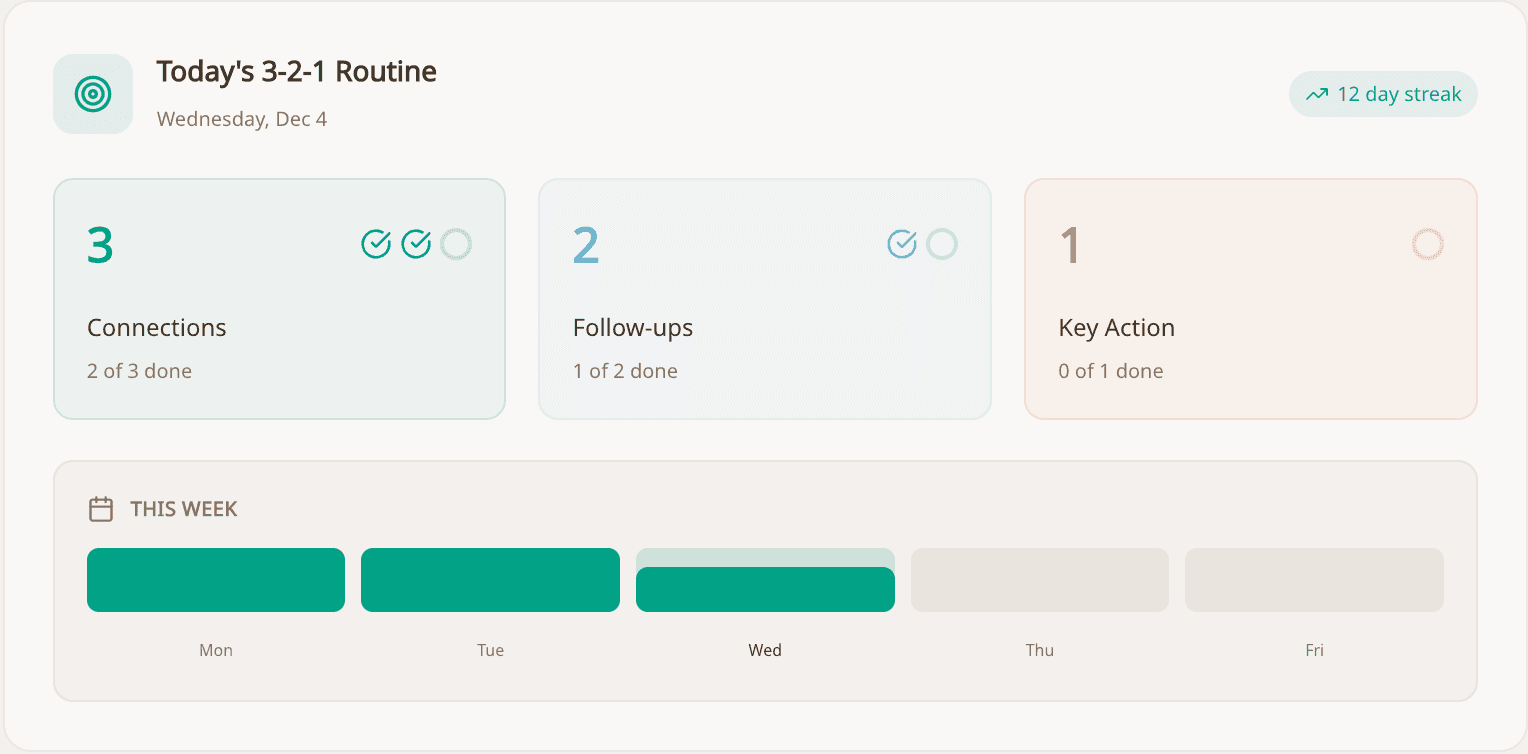Toggle the second completed Connections check circle
1528x754 pixels.
click(416, 243)
